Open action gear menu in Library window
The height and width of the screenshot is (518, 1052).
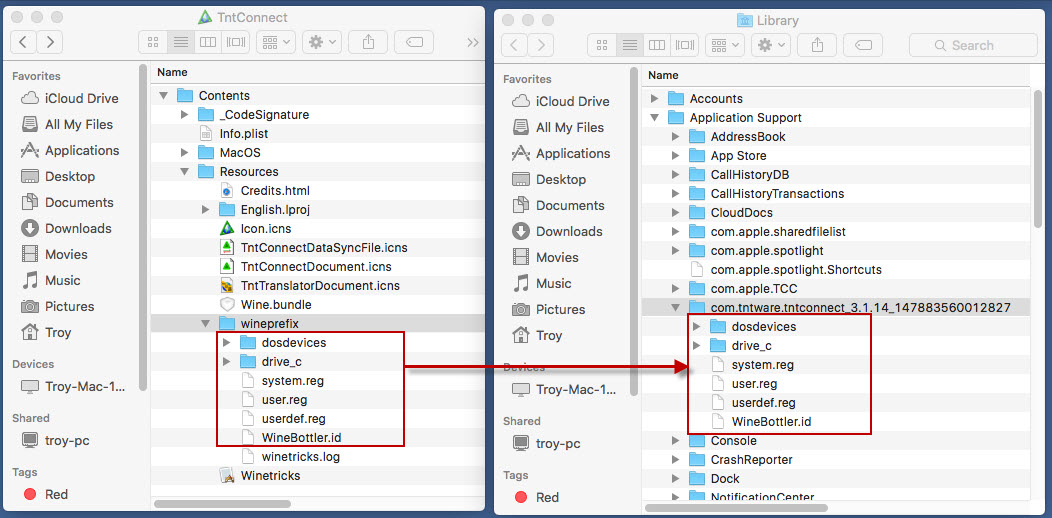(x=771, y=45)
